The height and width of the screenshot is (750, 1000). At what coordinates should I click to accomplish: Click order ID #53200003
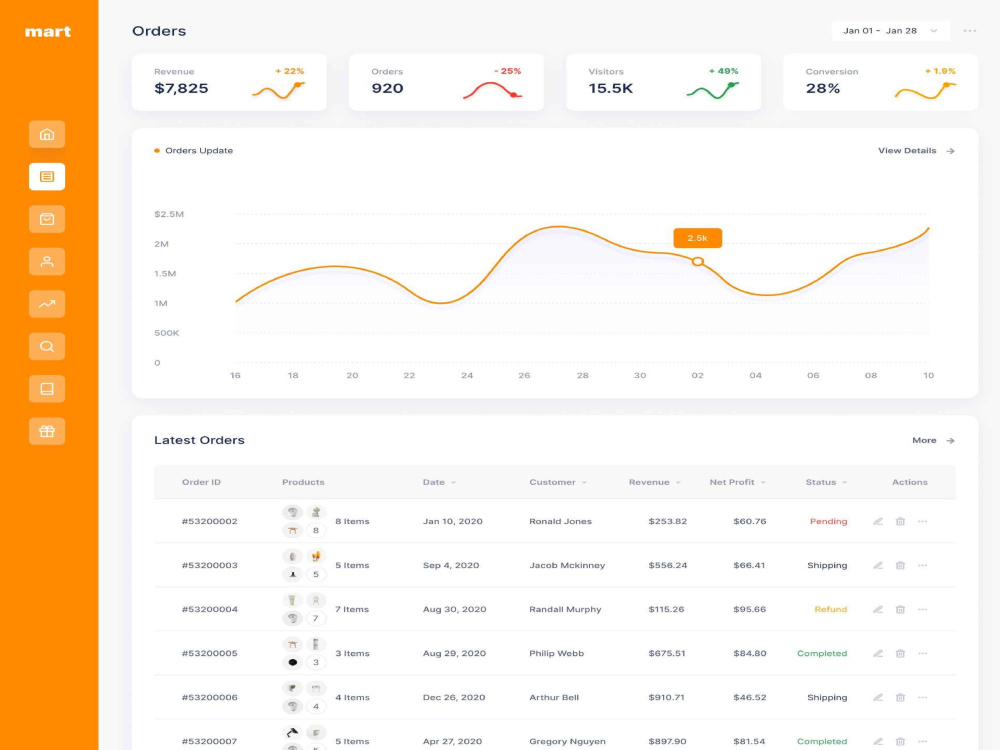[209, 565]
